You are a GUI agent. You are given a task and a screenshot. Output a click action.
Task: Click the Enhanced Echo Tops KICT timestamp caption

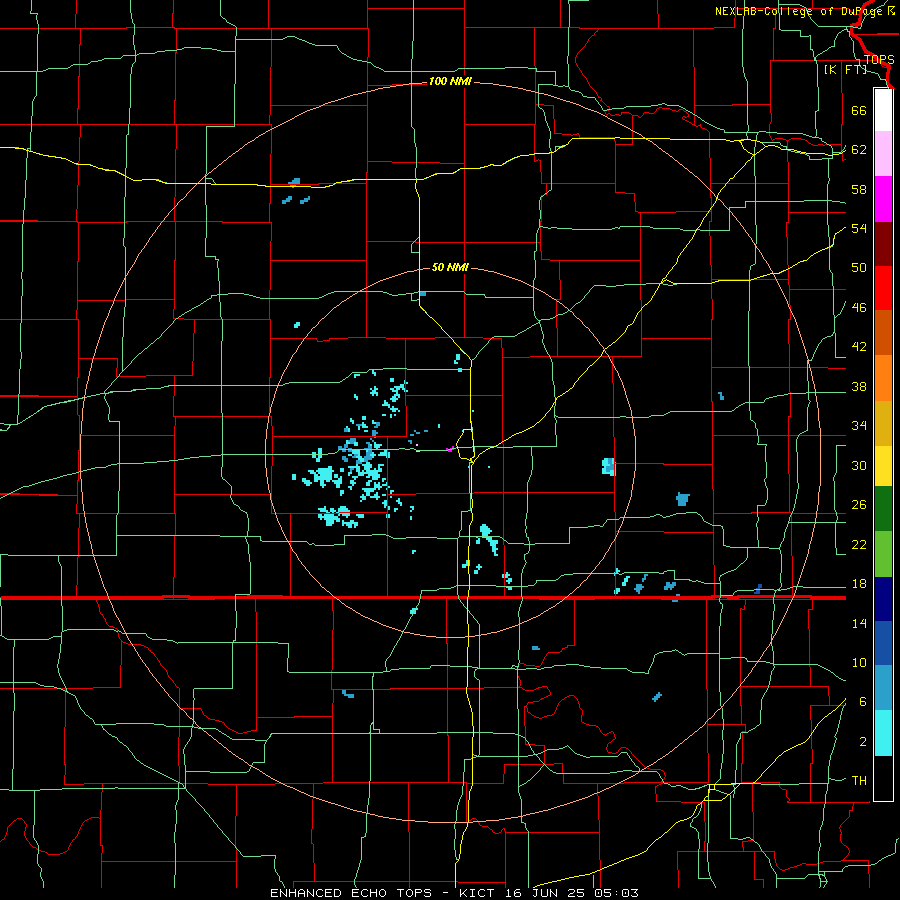pos(454,893)
